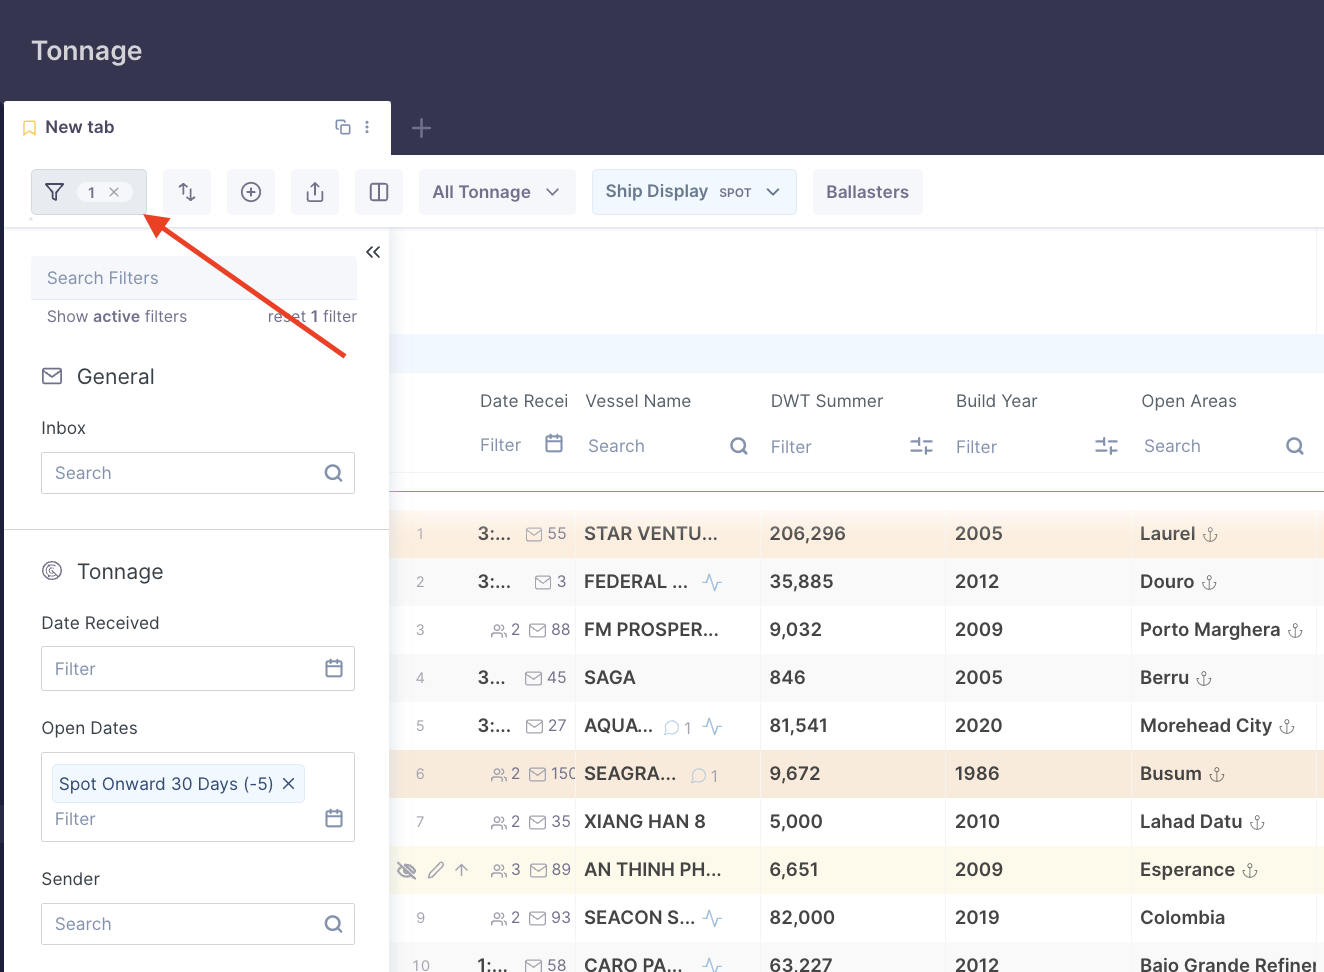Click the DWT Summer range filter icon
Image resolution: width=1324 pixels, height=972 pixels.
coord(921,446)
